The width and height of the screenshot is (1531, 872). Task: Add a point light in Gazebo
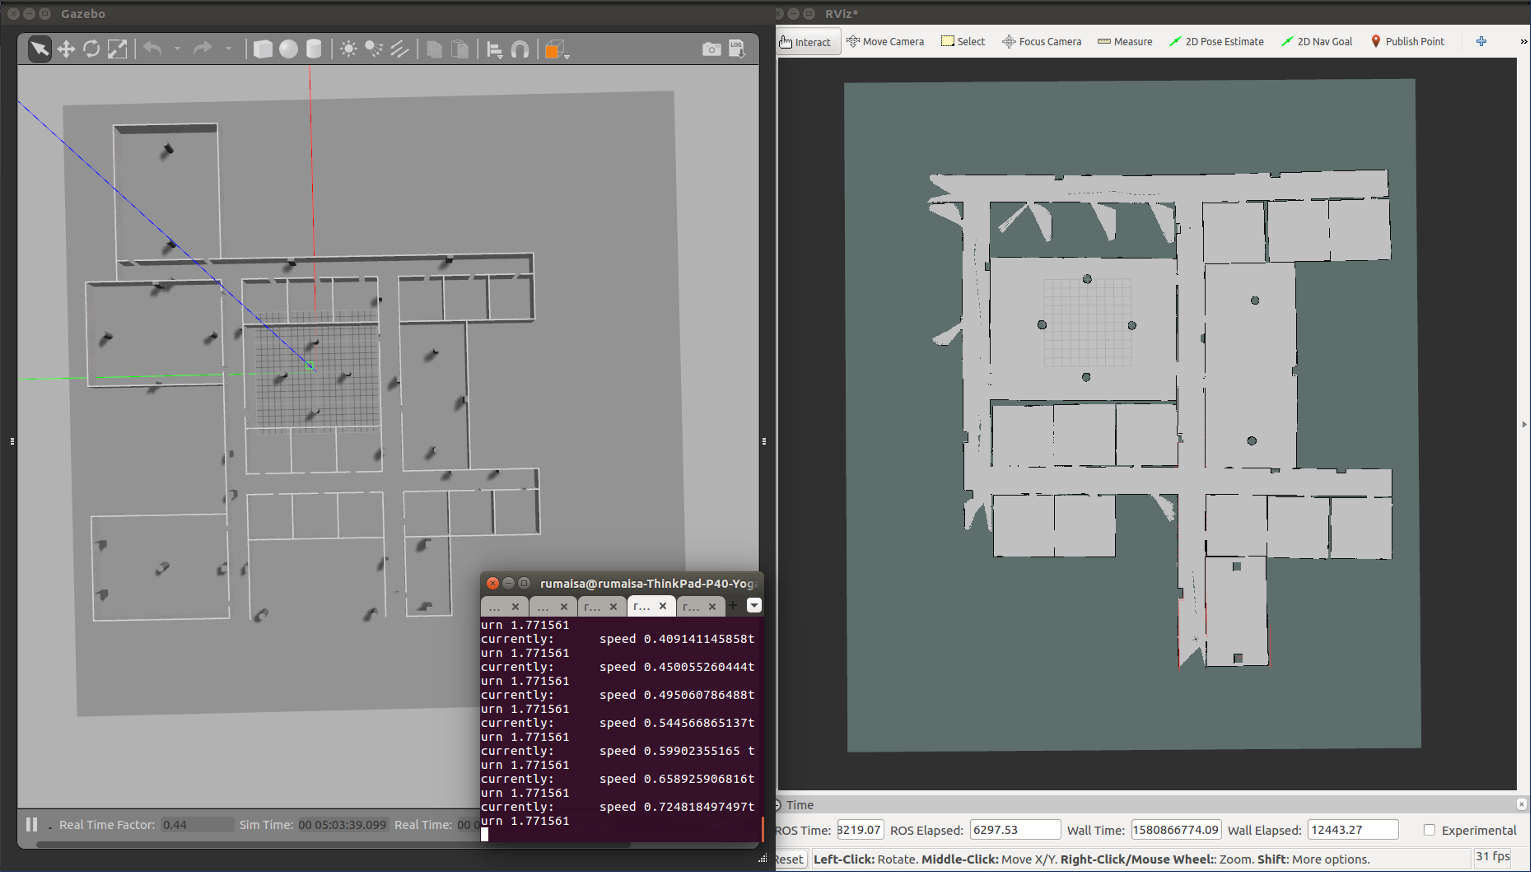tap(348, 49)
